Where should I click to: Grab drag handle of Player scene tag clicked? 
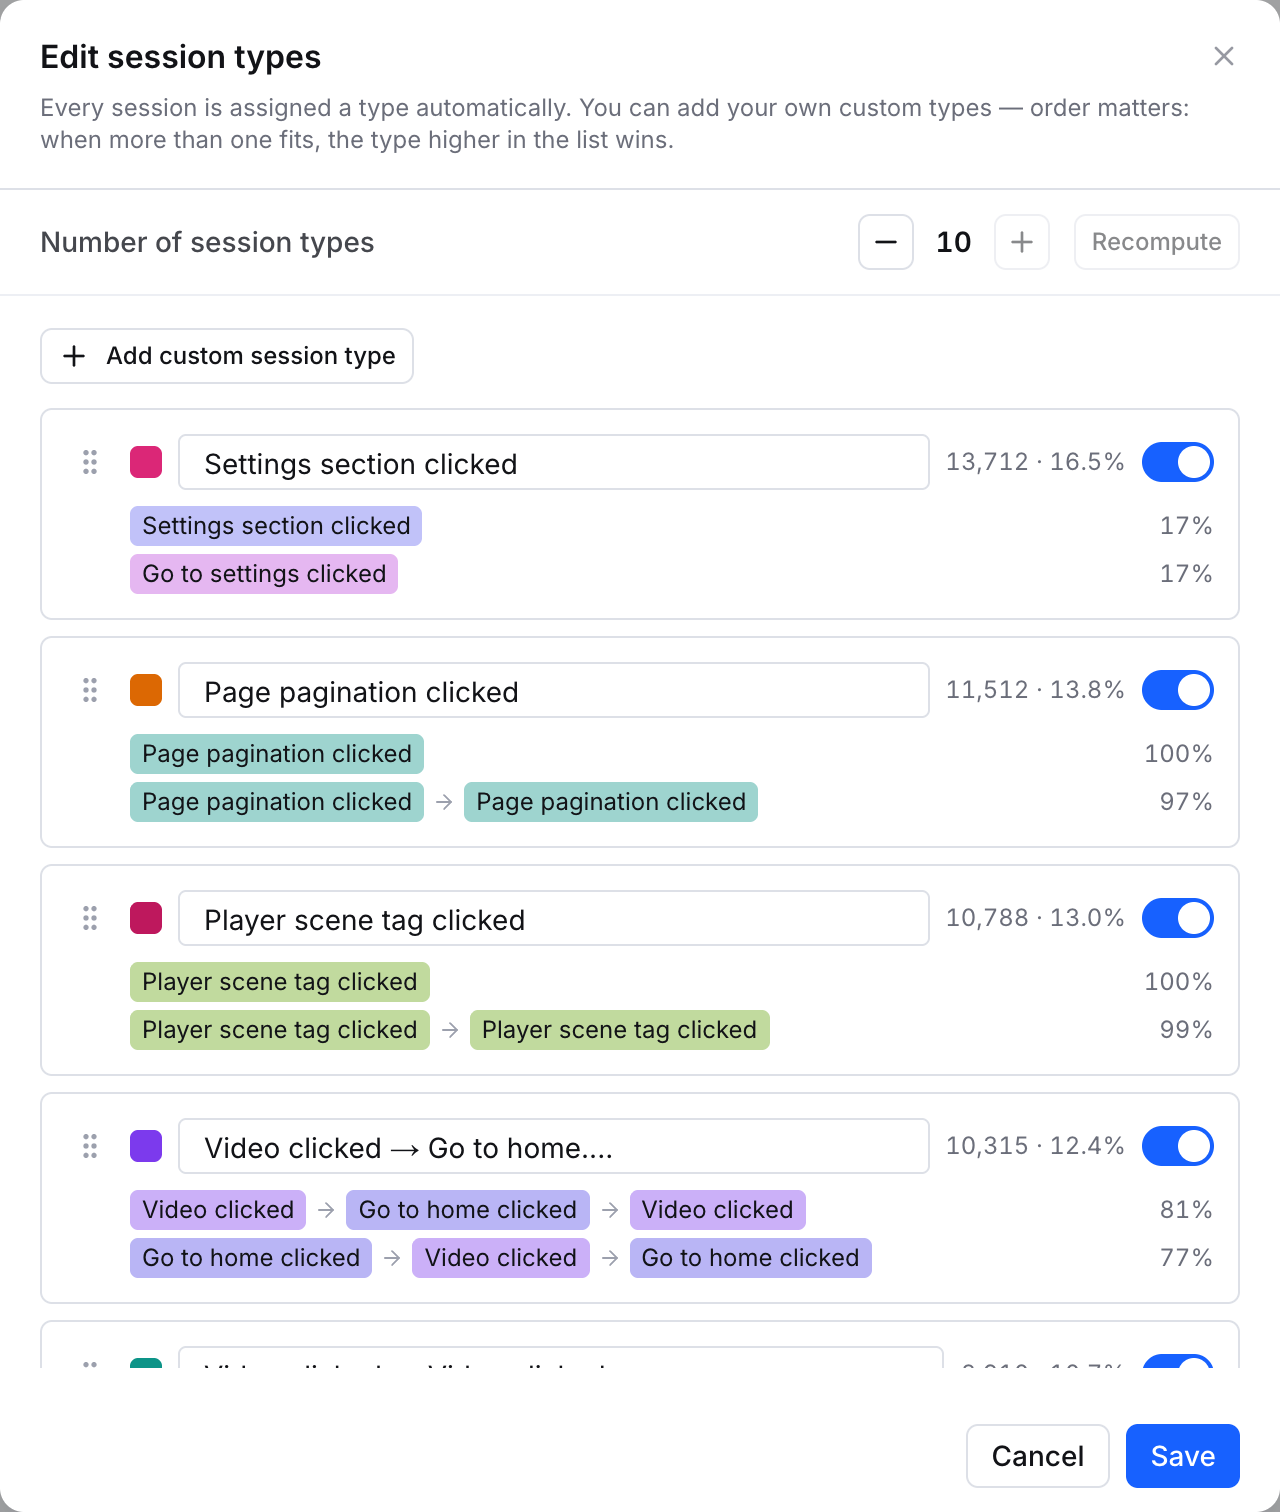pos(90,918)
